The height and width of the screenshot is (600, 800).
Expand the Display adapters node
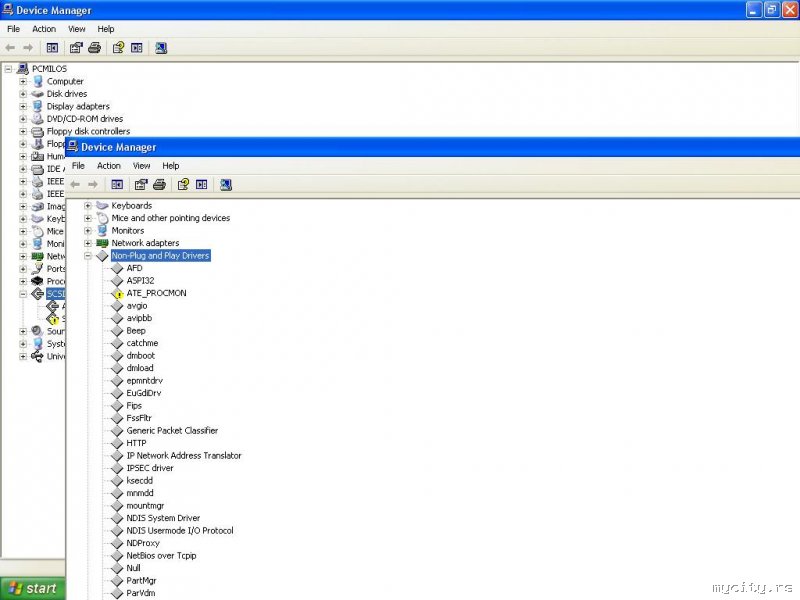[23, 107]
